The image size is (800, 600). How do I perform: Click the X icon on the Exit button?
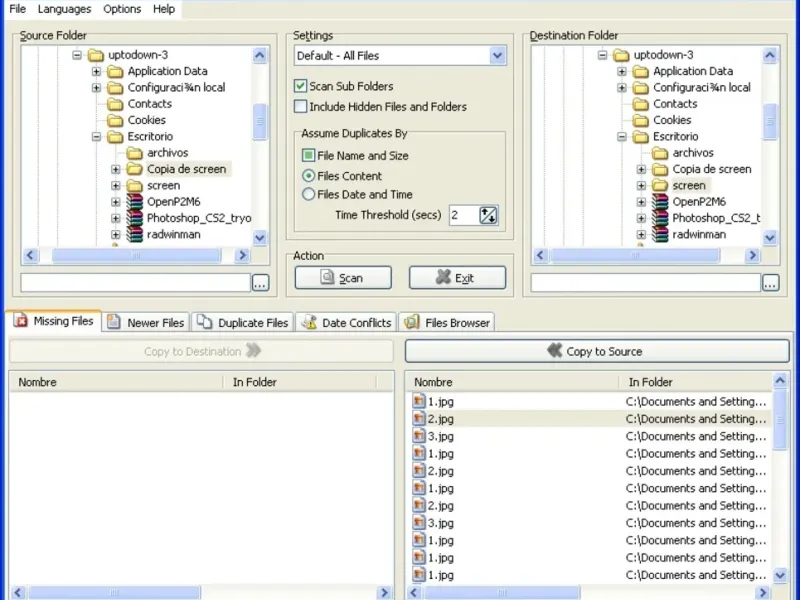(443, 277)
